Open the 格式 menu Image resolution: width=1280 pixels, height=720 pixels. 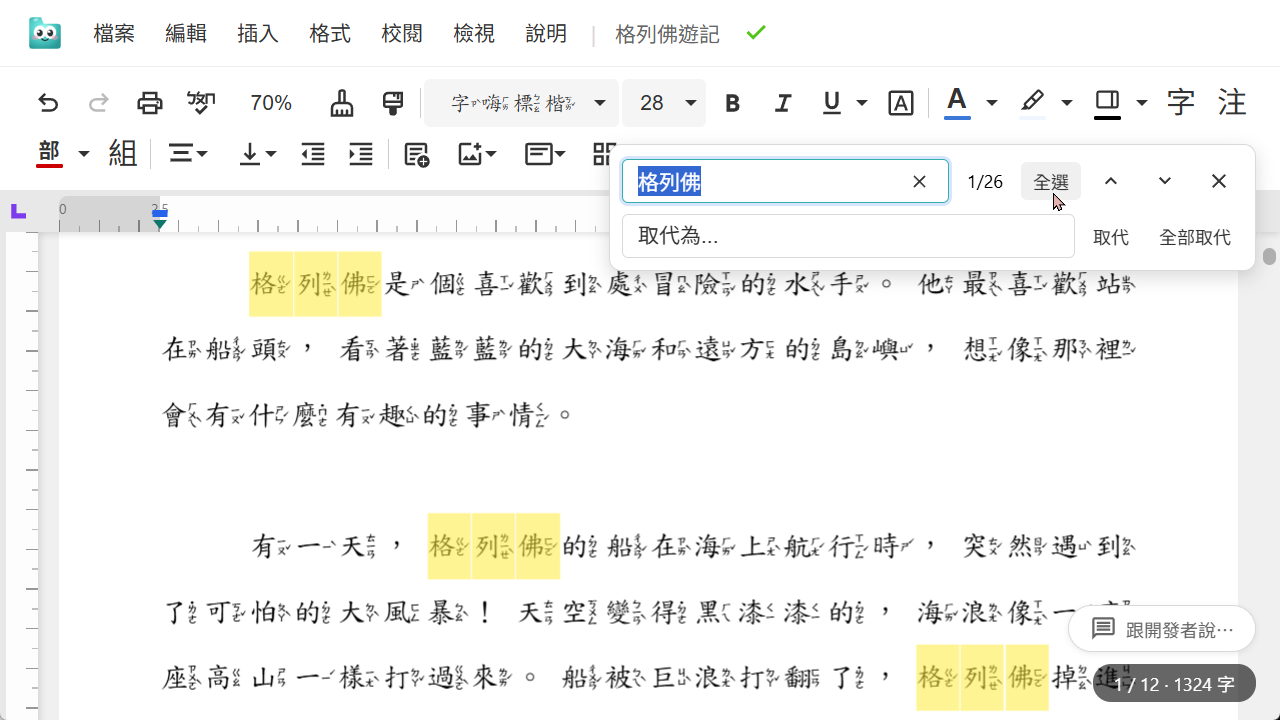pyautogui.click(x=330, y=34)
